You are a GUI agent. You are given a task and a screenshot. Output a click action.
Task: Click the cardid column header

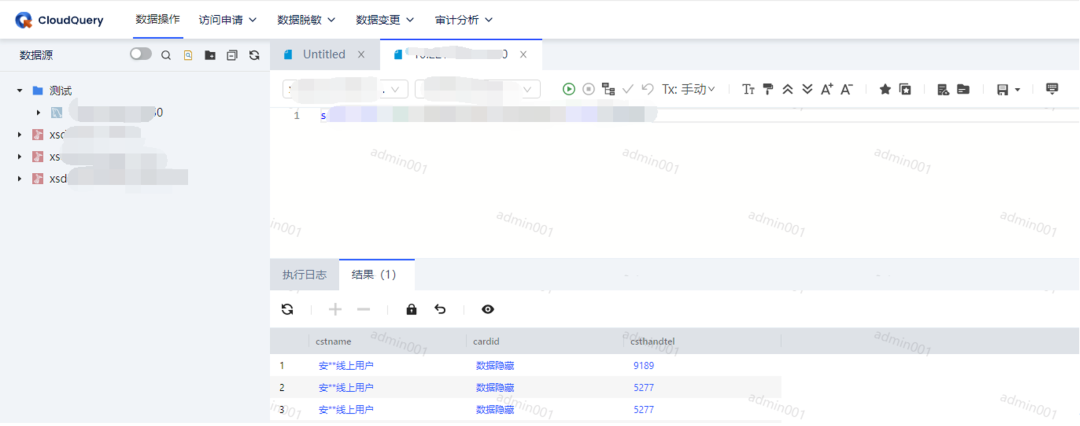click(x=486, y=341)
